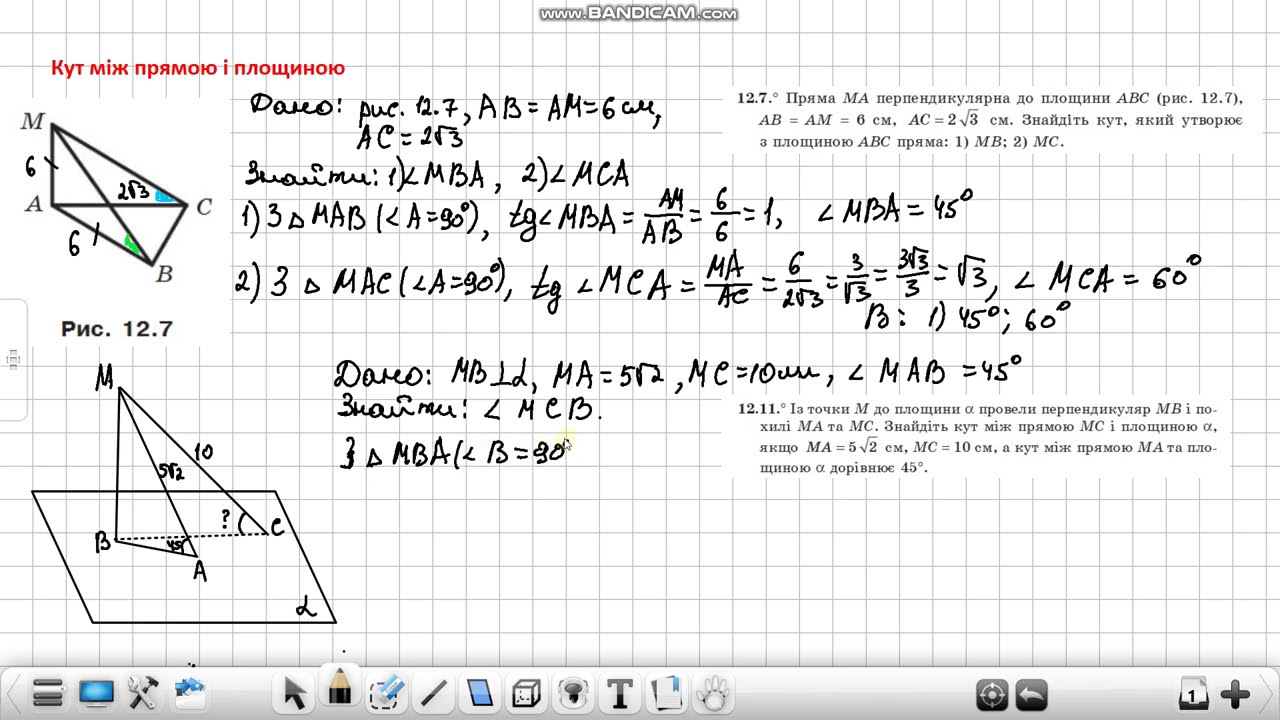The height and width of the screenshot is (720, 1280).
Task: Open the tools settings hammer-wrench icon
Action: tap(144, 691)
